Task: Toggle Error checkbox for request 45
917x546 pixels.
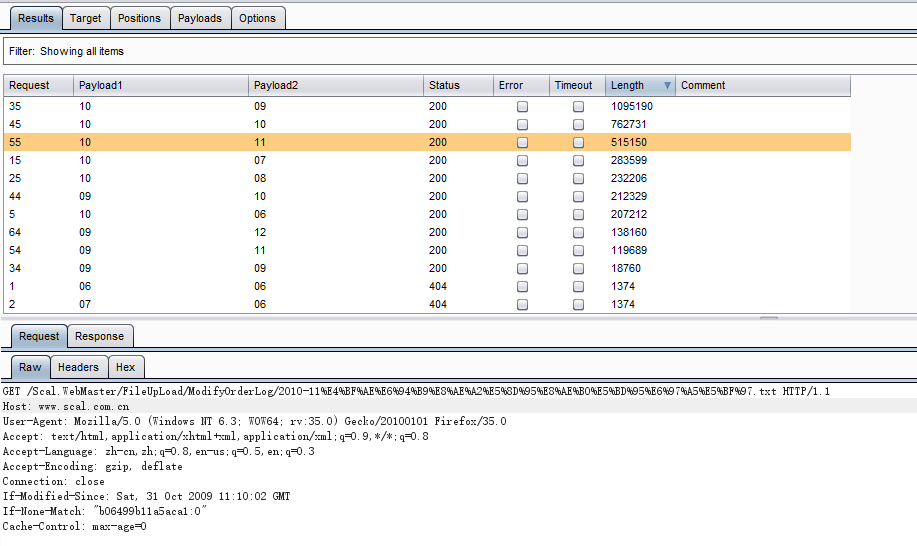Action: [522, 125]
